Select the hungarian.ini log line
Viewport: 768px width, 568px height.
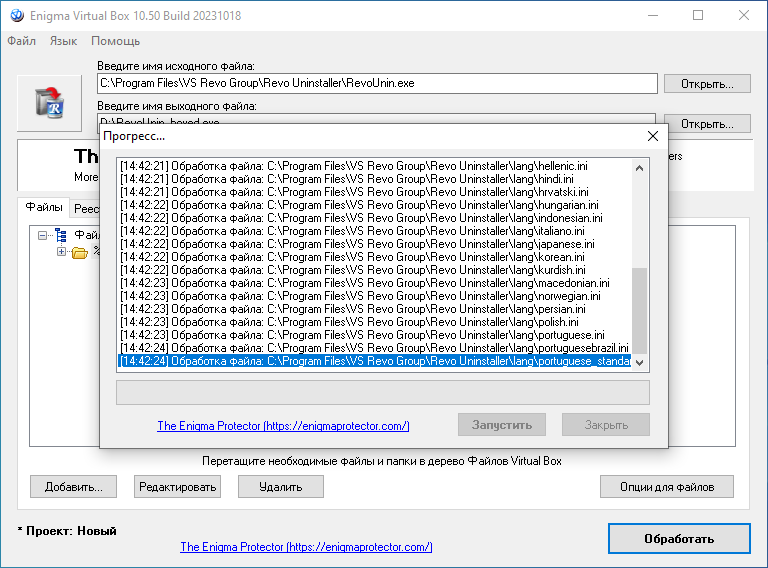click(x=375, y=205)
